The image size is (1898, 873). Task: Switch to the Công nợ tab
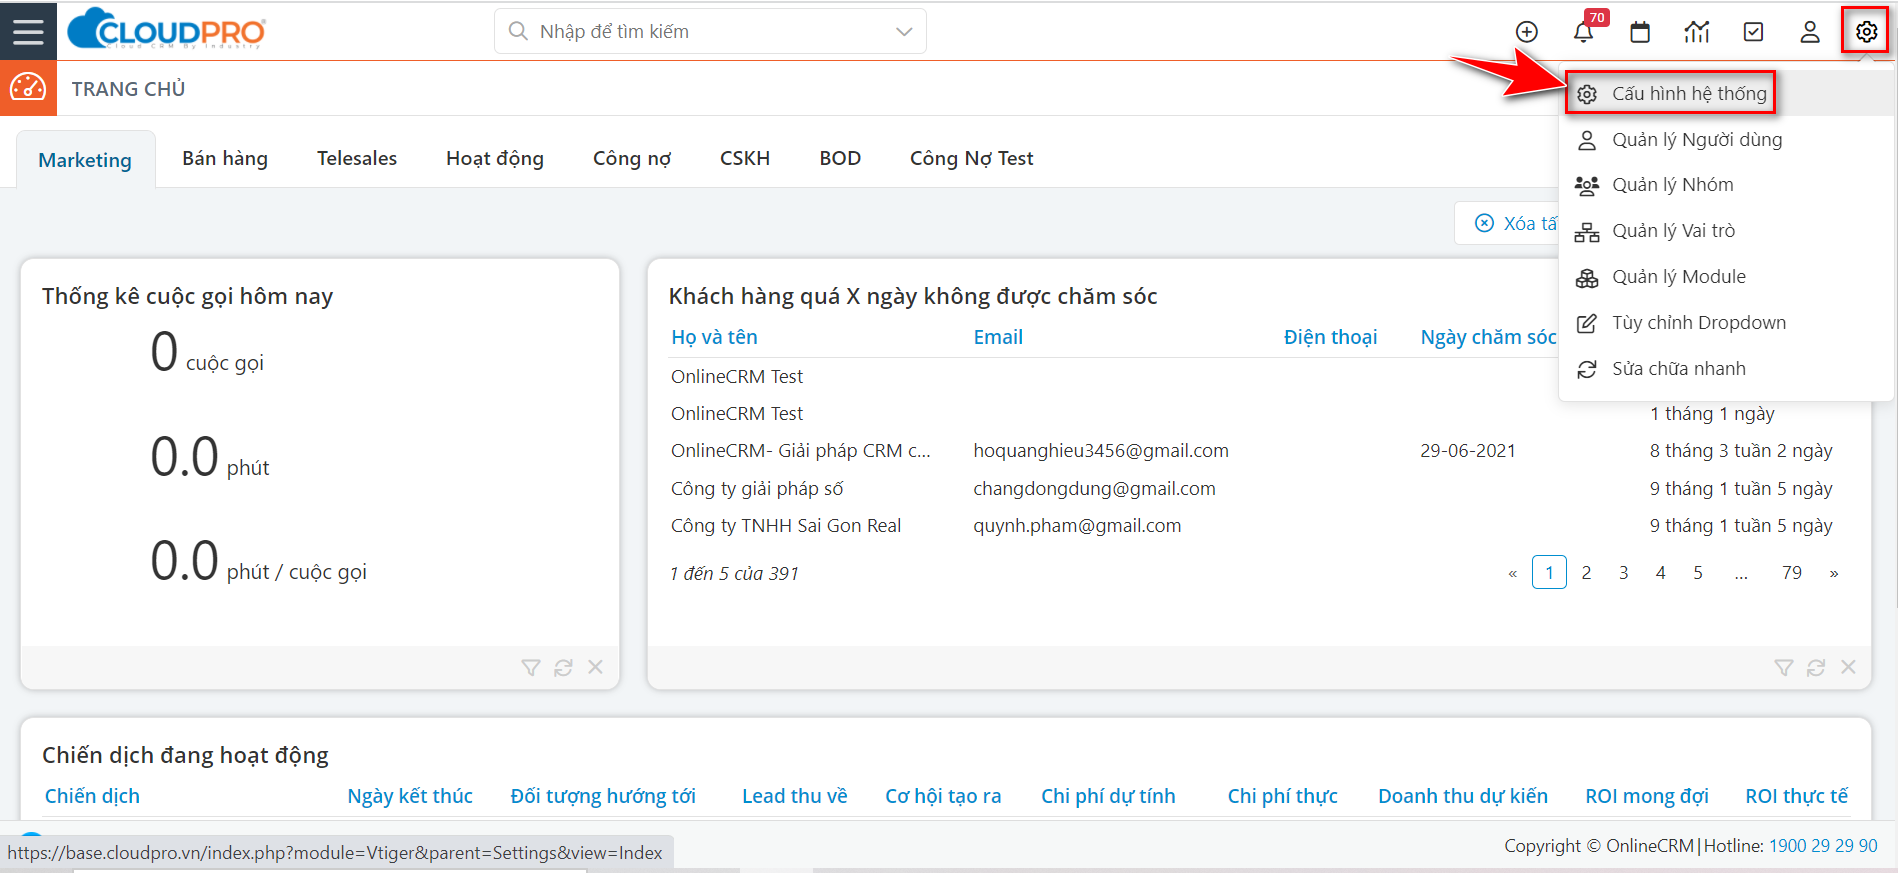pyautogui.click(x=632, y=158)
